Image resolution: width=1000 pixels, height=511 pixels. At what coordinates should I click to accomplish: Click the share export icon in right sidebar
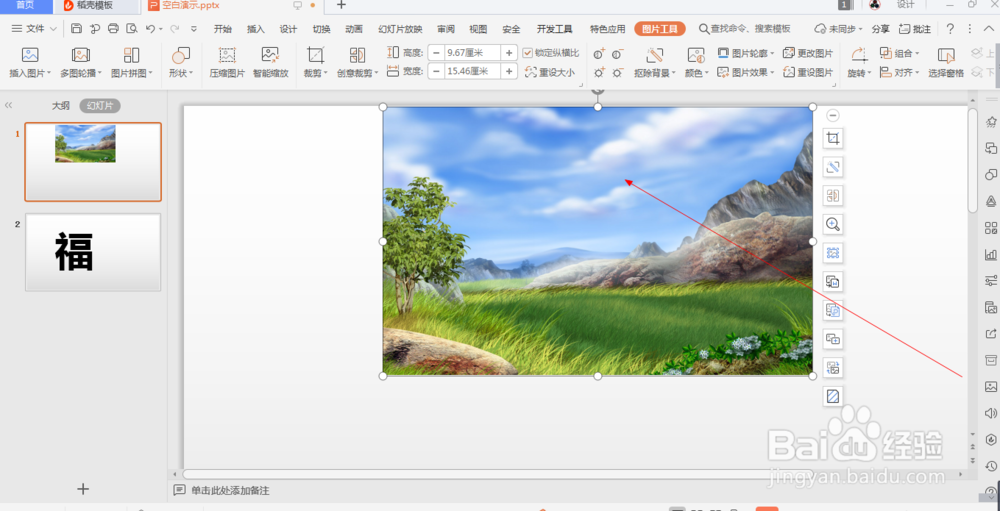coord(990,333)
